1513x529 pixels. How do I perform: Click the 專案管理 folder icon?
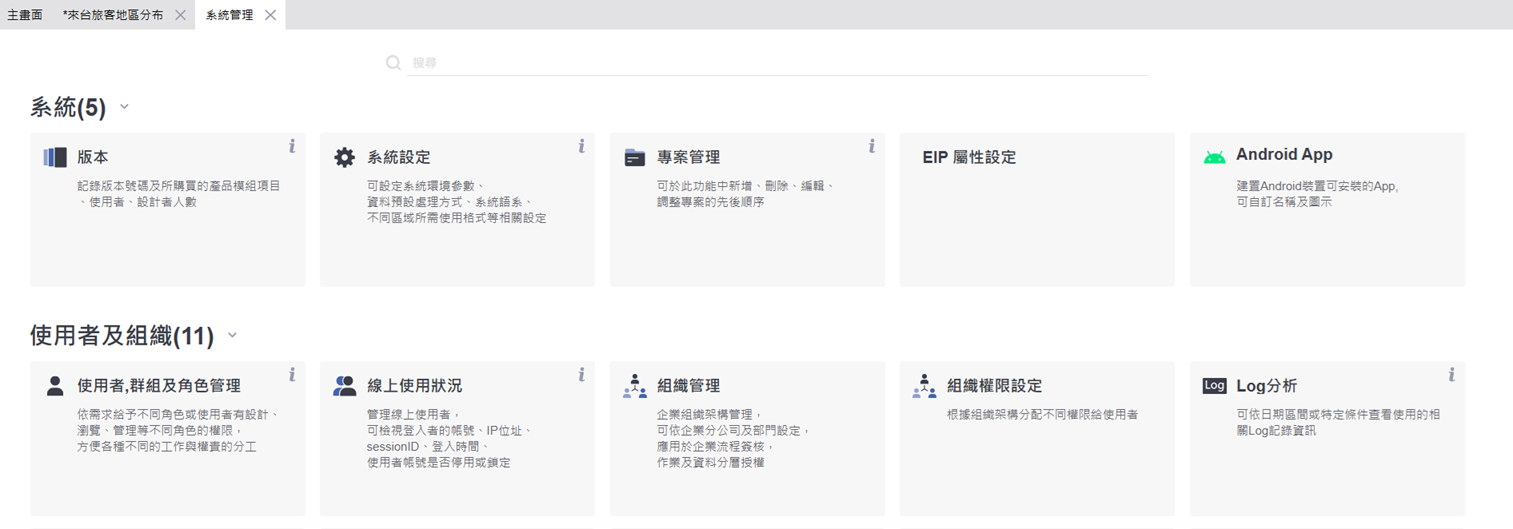tap(634, 157)
